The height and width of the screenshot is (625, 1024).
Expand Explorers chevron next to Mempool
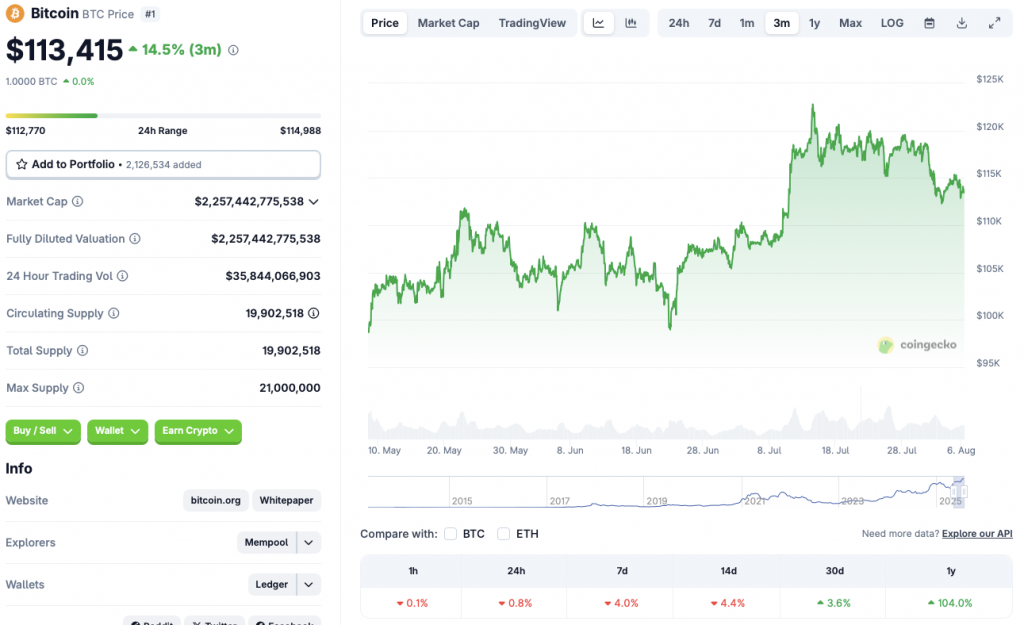(x=309, y=542)
